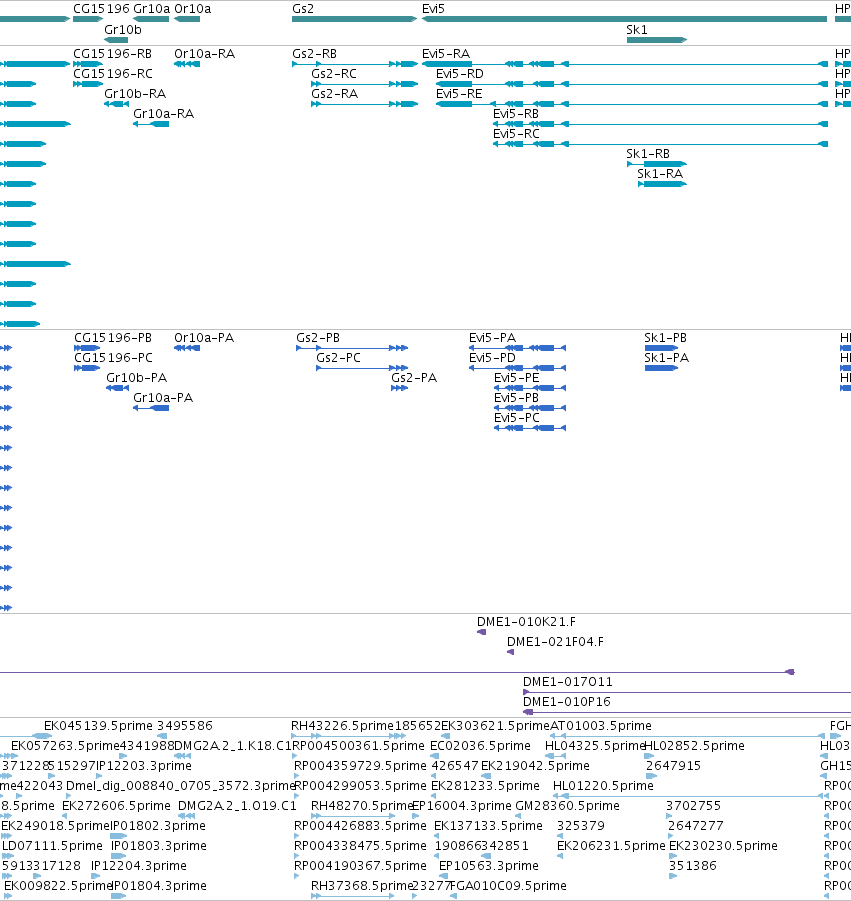851x901 pixels.
Task: Open the Or10a gene label
Action: coord(192,9)
